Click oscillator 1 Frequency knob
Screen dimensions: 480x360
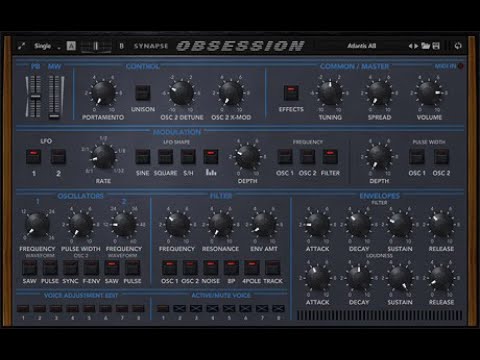37,224
